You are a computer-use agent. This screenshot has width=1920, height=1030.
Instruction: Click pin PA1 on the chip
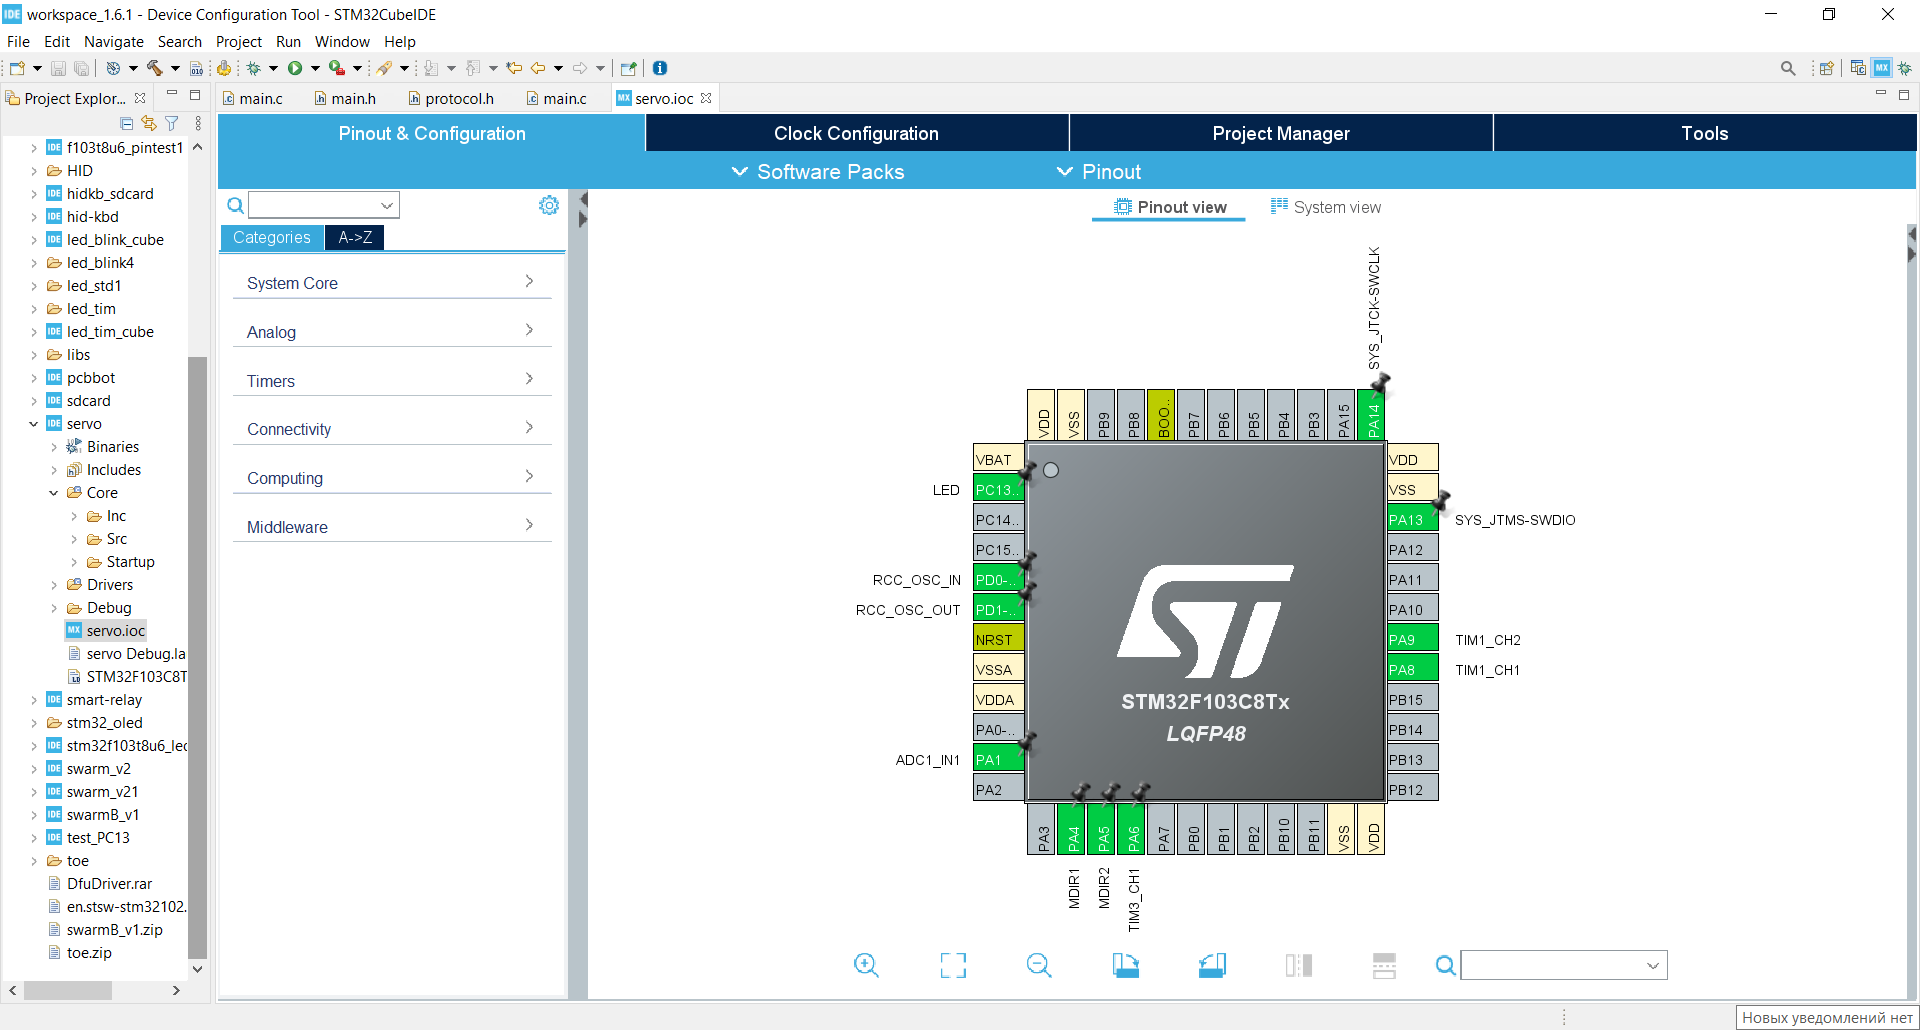click(x=998, y=759)
